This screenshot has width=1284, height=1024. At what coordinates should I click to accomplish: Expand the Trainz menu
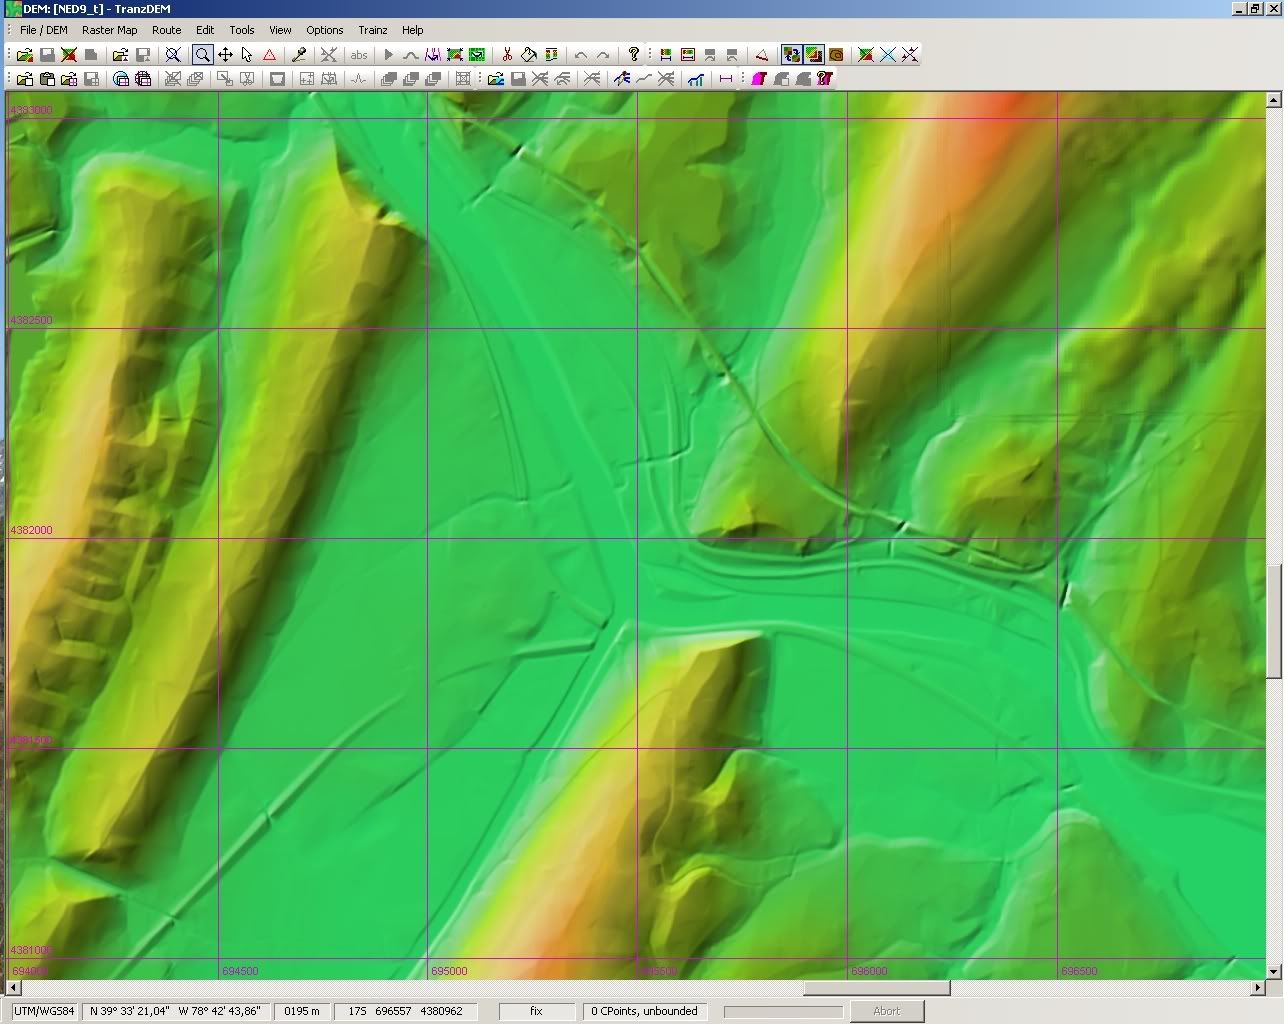point(373,30)
